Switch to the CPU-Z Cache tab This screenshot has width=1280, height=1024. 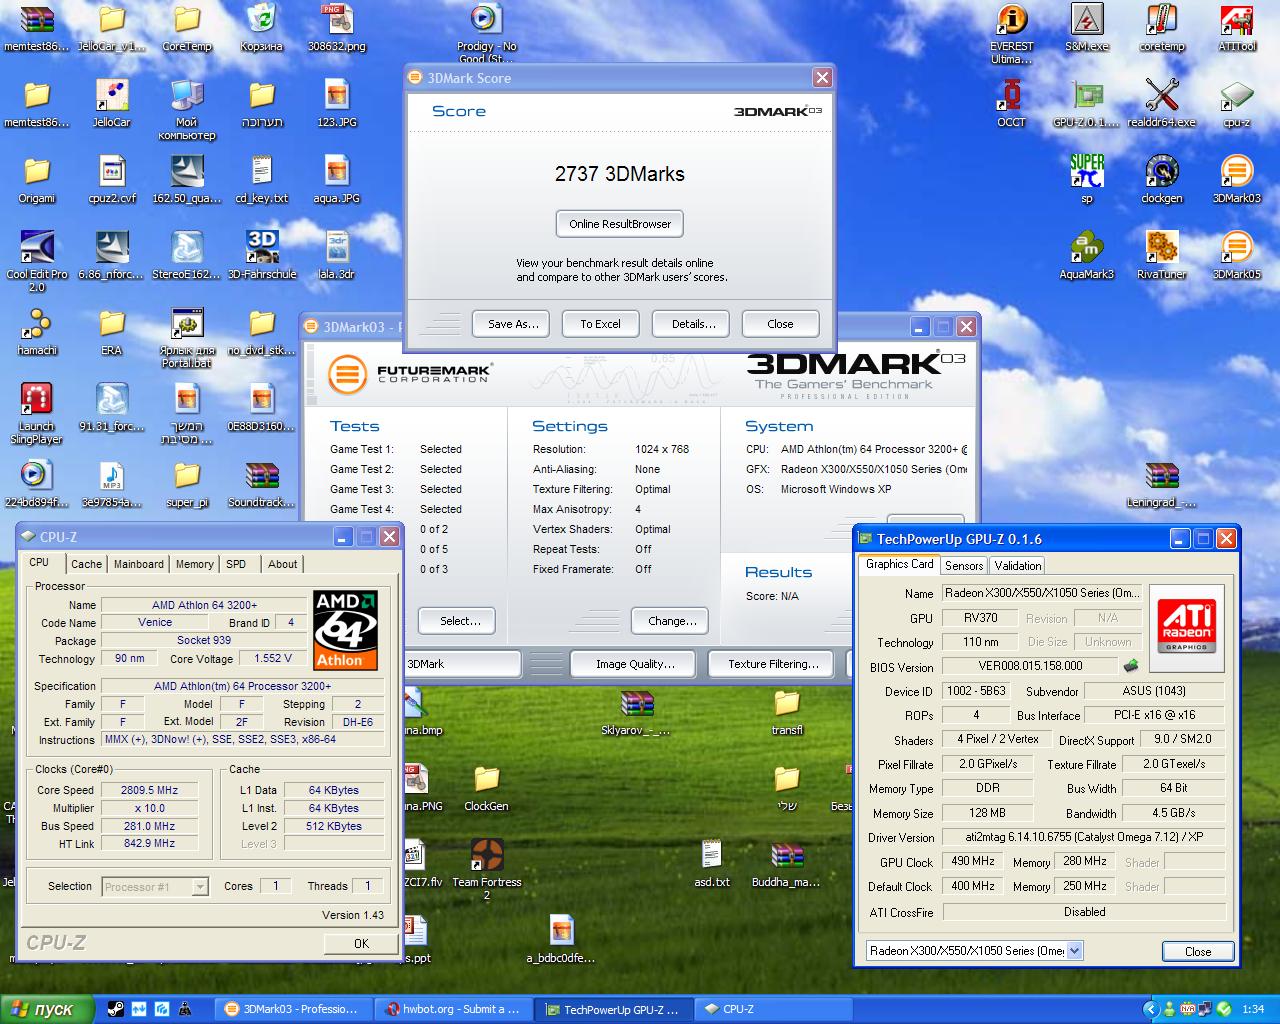(x=86, y=564)
